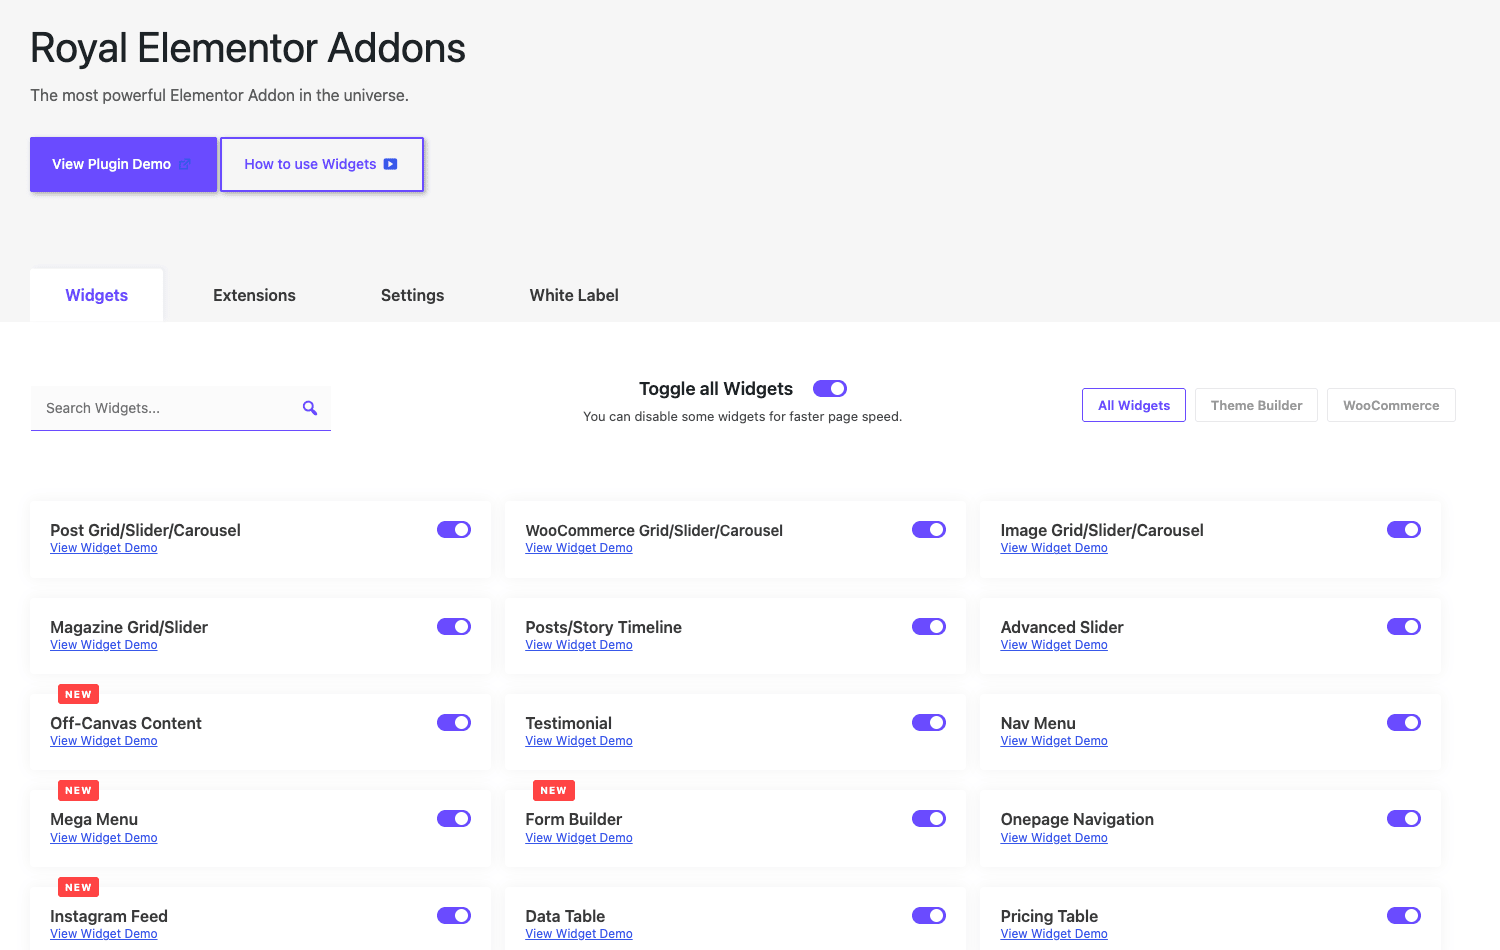Toggle Posts/Story Timeline widget
This screenshot has width=1500, height=950.
point(929,627)
